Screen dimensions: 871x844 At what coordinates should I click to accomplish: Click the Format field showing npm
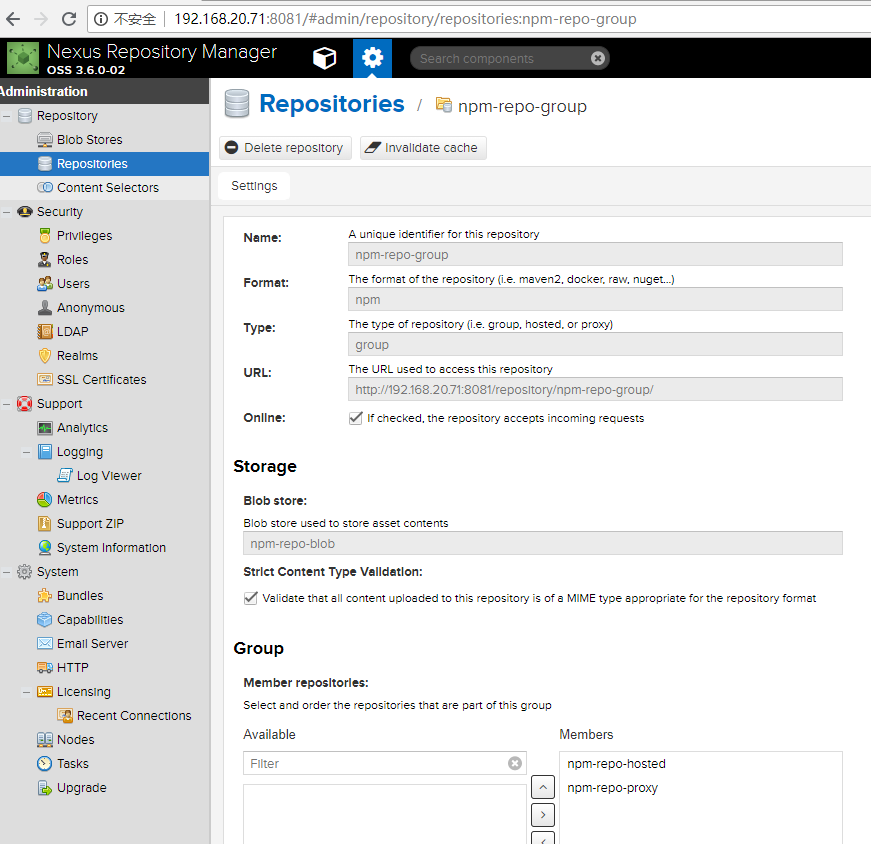pos(595,299)
